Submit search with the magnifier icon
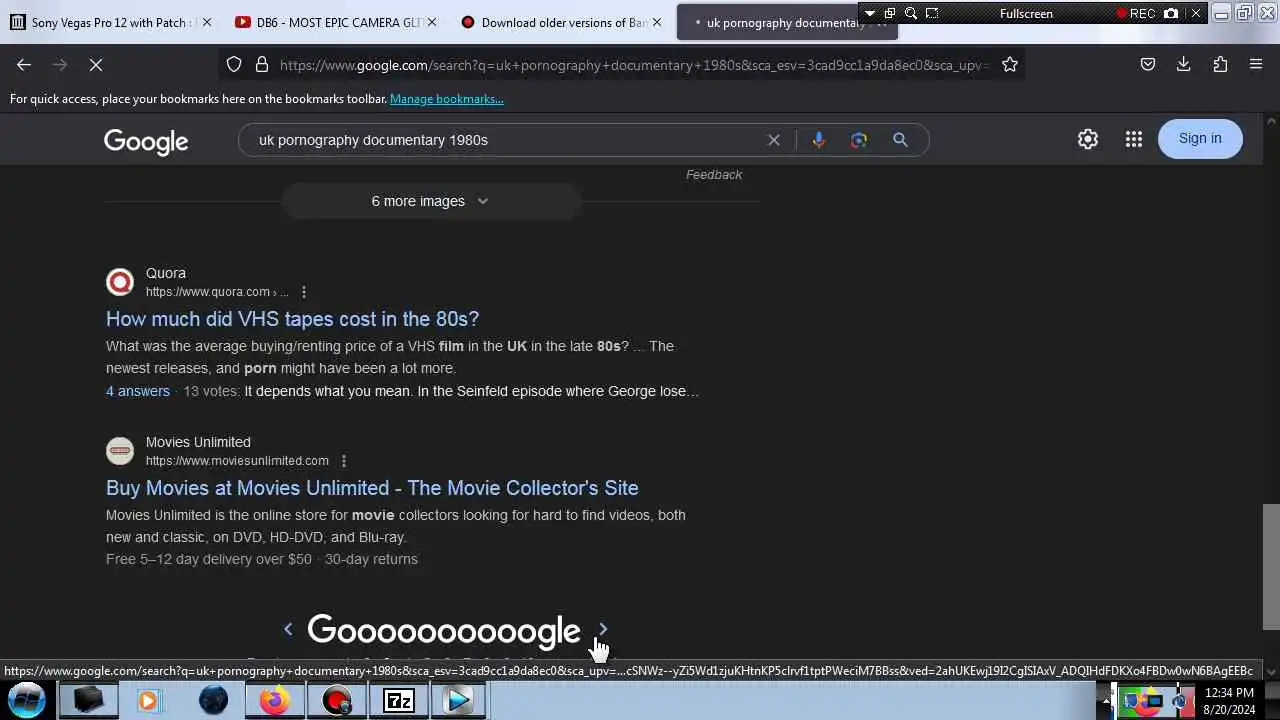 pos(900,140)
